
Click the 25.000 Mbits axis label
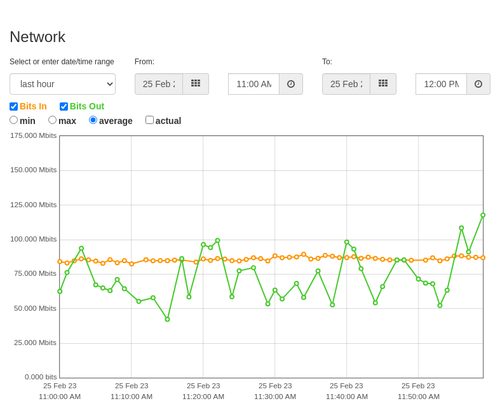35,343
